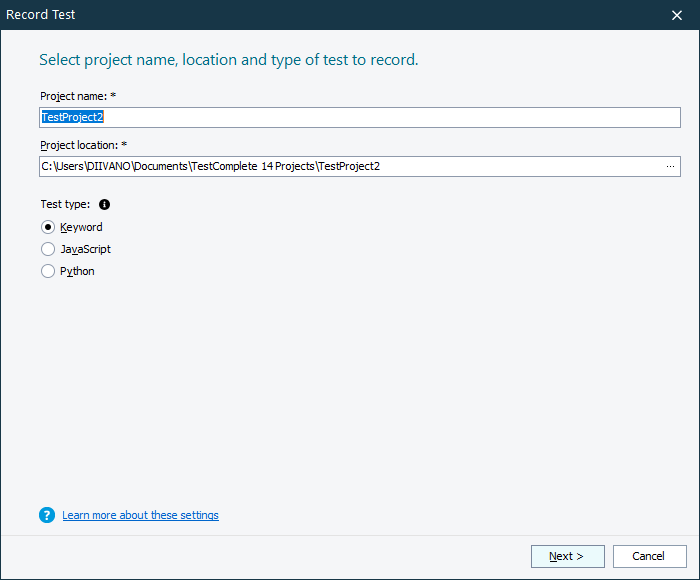The image size is (700, 580).
Task: Select the Keyword radio button circle
Action: click(48, 227)
